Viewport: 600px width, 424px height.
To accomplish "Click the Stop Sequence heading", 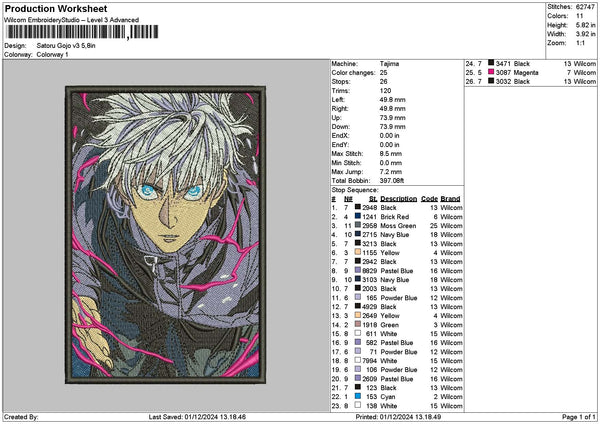I will (355, 190).
